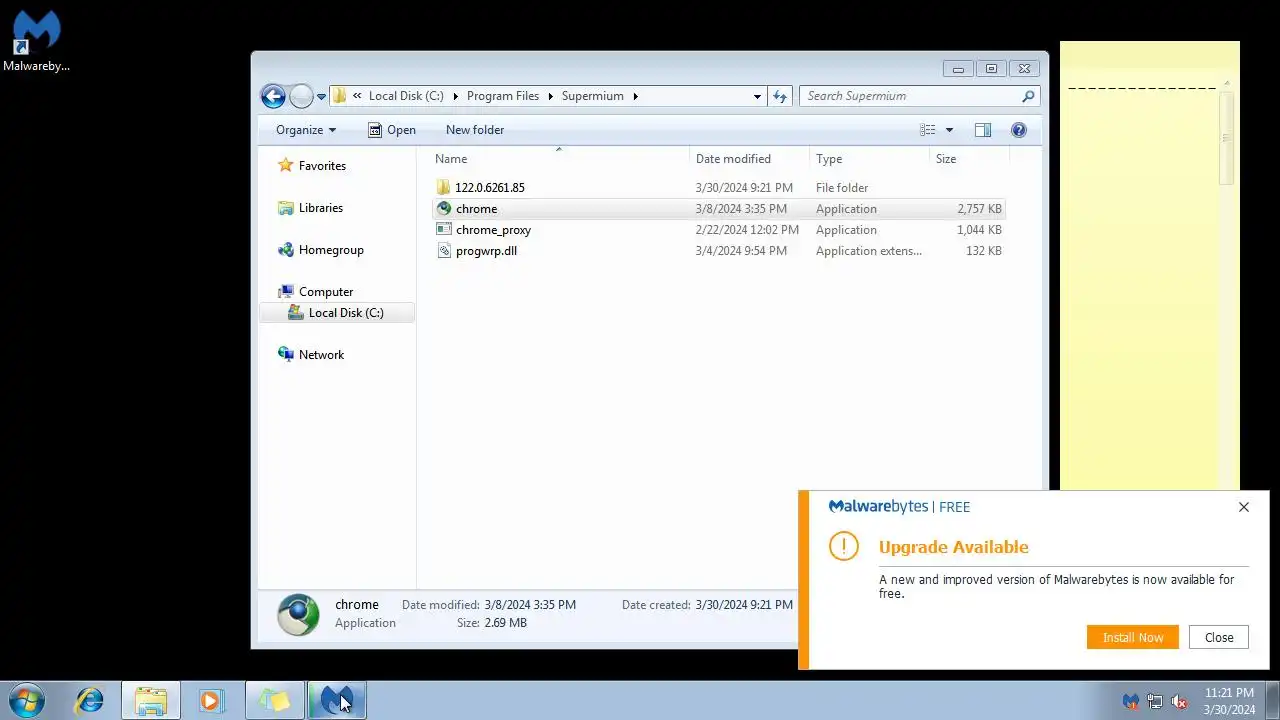This screenshot has width=1280, height=720.
Task: Select the chrome application file
Action: tap(718, 209)
